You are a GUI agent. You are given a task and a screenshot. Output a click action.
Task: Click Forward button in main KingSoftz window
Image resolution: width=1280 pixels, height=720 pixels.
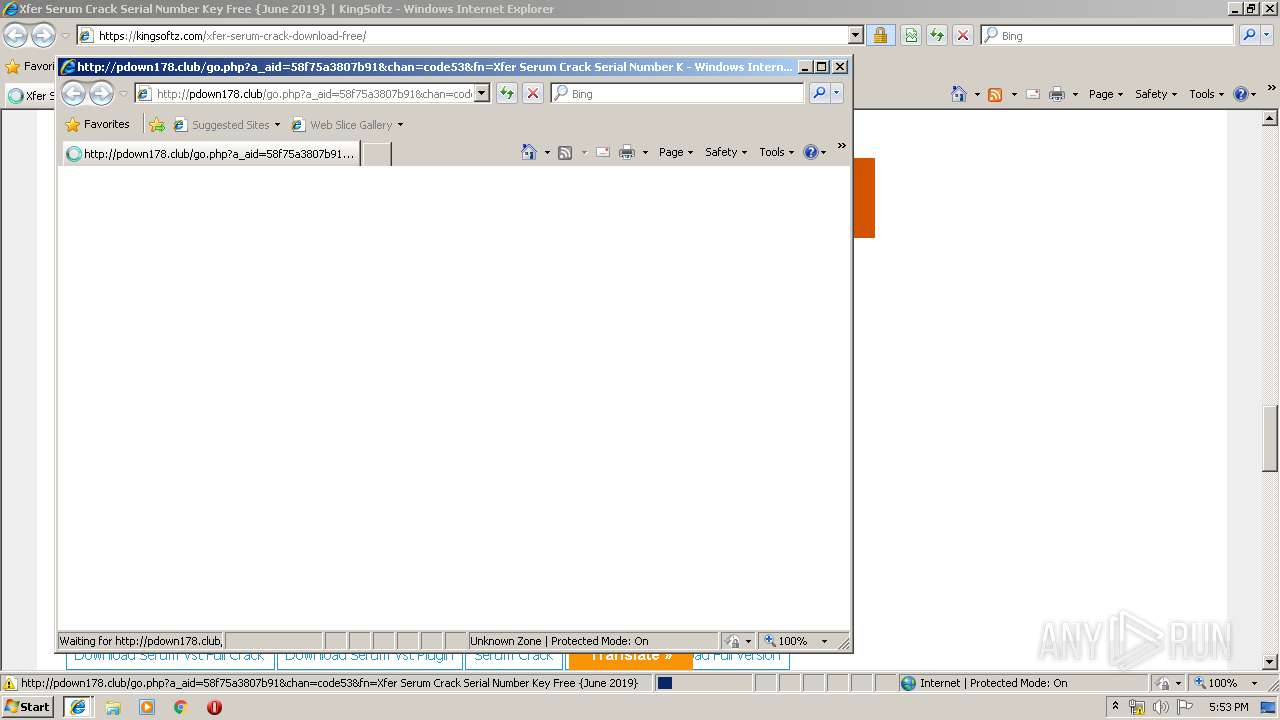pos(43,35)
